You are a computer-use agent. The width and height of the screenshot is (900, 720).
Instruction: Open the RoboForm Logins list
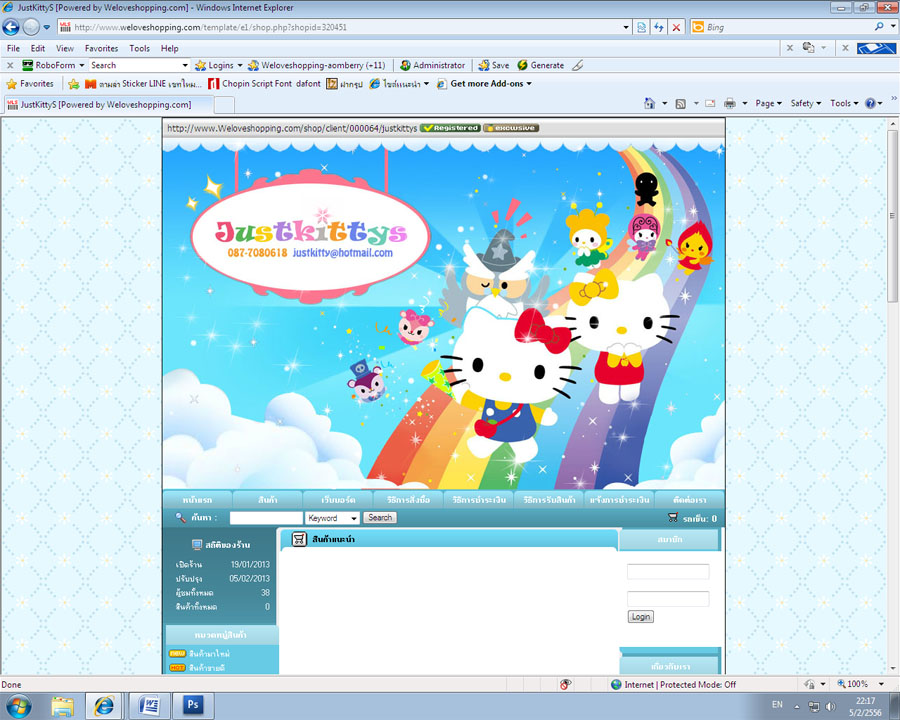click(219, 65)
